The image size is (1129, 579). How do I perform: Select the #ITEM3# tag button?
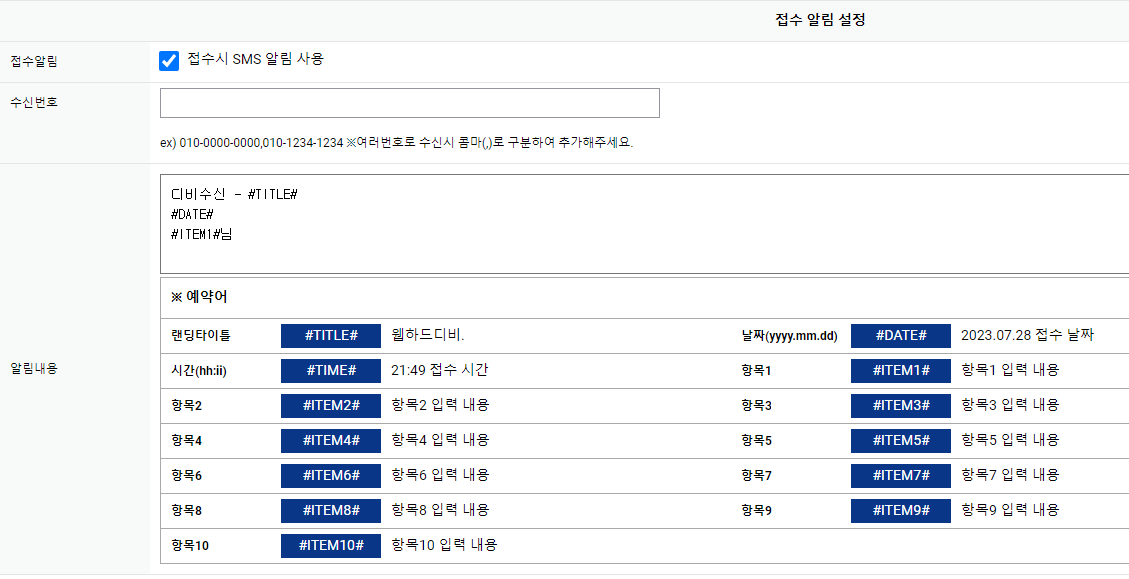900,405
